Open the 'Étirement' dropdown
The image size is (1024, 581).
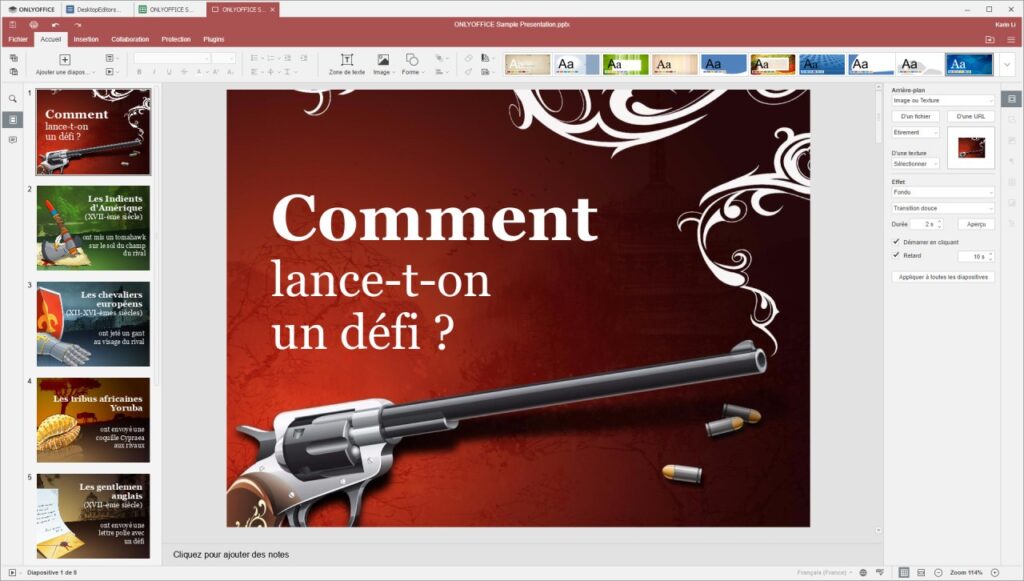(916, 133)
